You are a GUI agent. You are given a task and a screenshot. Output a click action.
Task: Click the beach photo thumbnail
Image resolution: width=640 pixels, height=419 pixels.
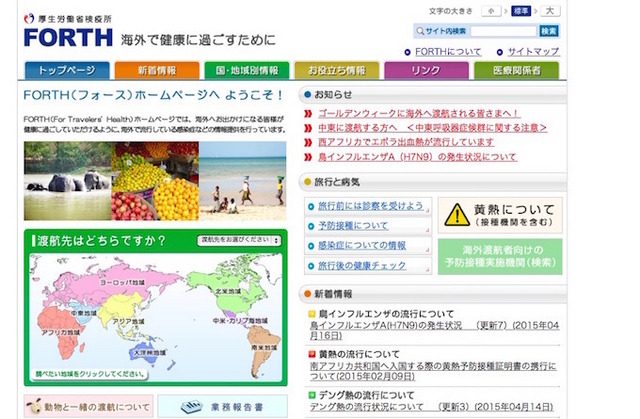(x=243, y=181)
